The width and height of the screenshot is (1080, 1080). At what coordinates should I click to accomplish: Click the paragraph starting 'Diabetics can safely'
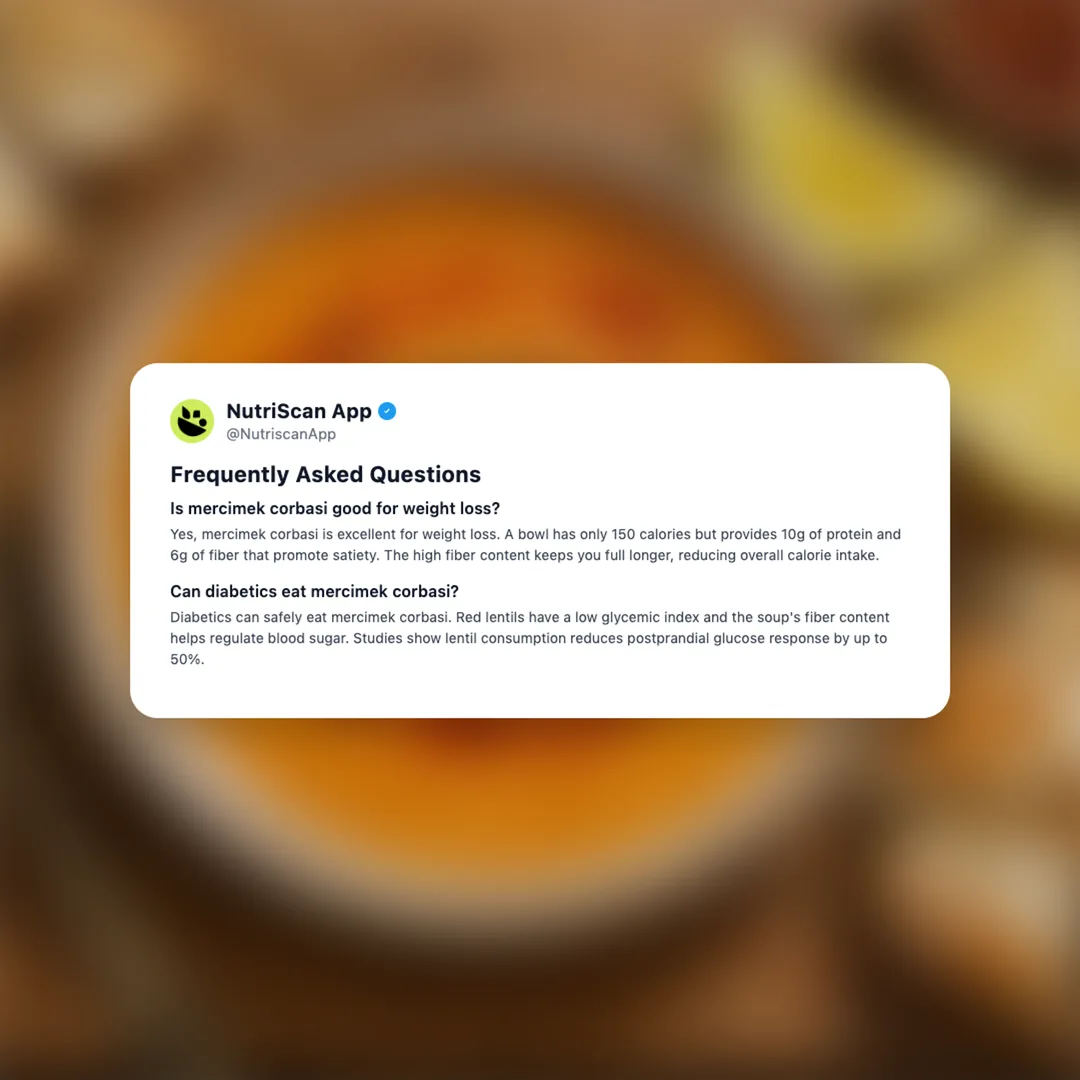[x=530, y=638]
